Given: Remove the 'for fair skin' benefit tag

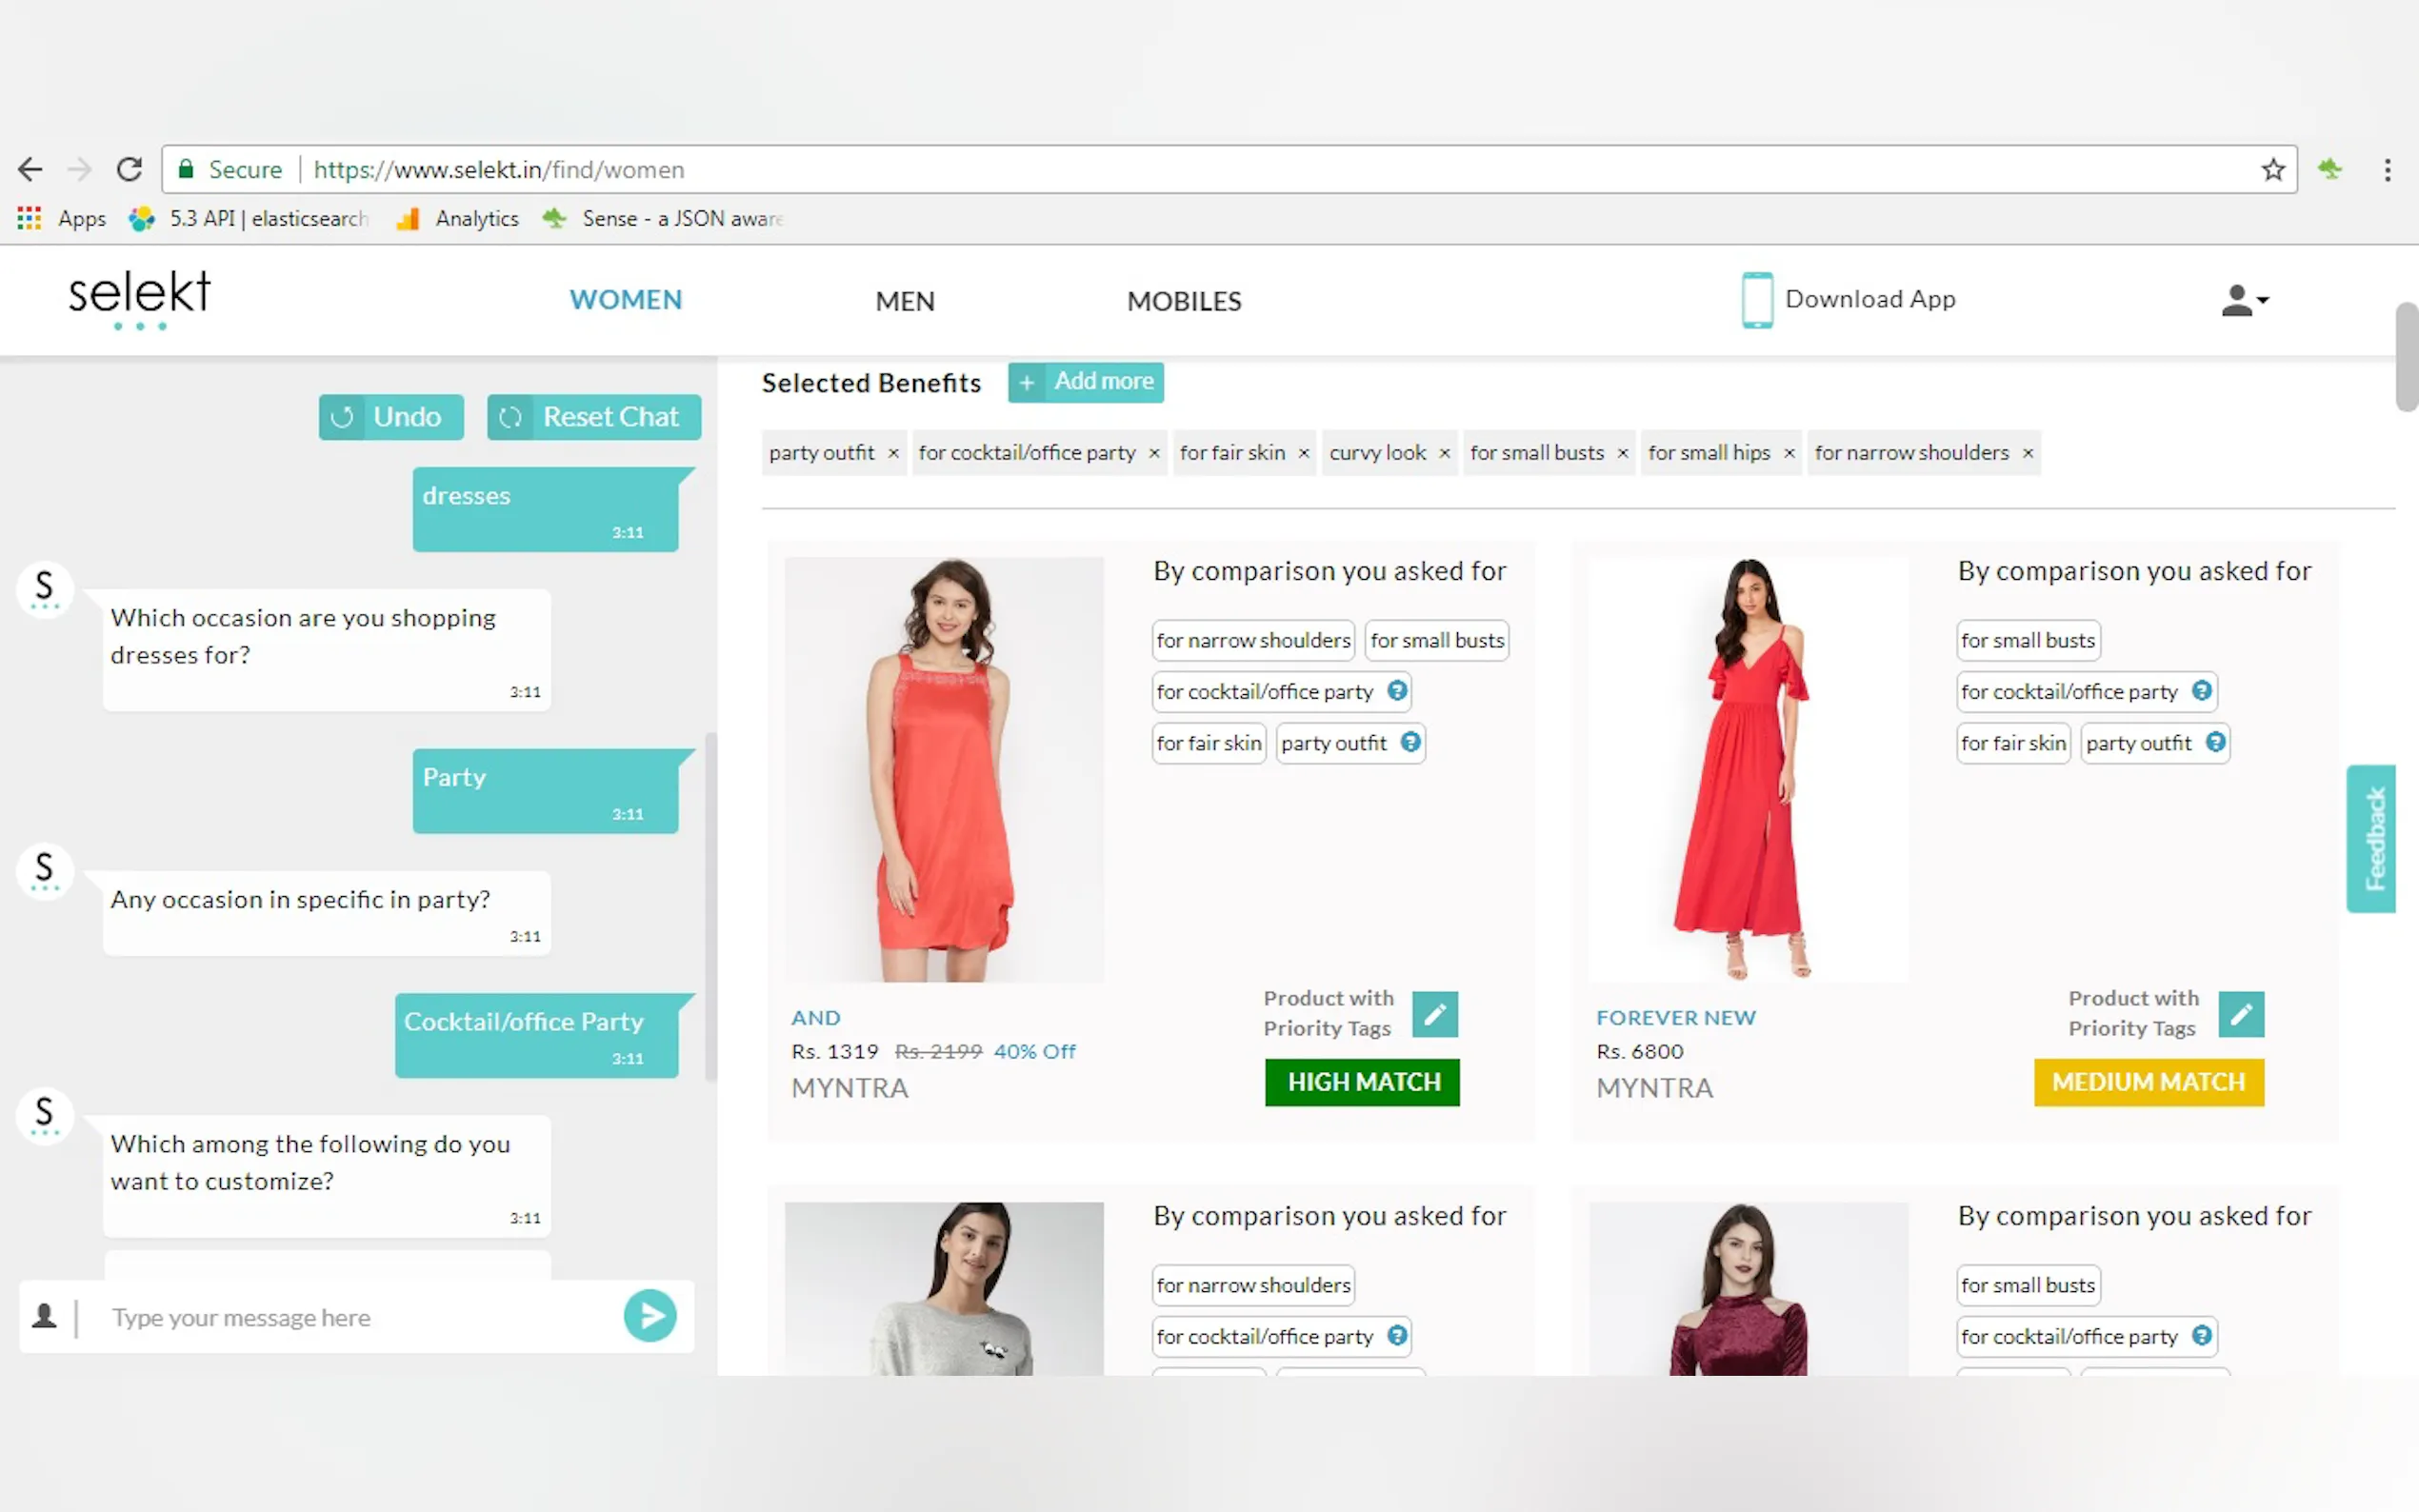Looking at the screenshot, I should click(x=1303, y=453).
